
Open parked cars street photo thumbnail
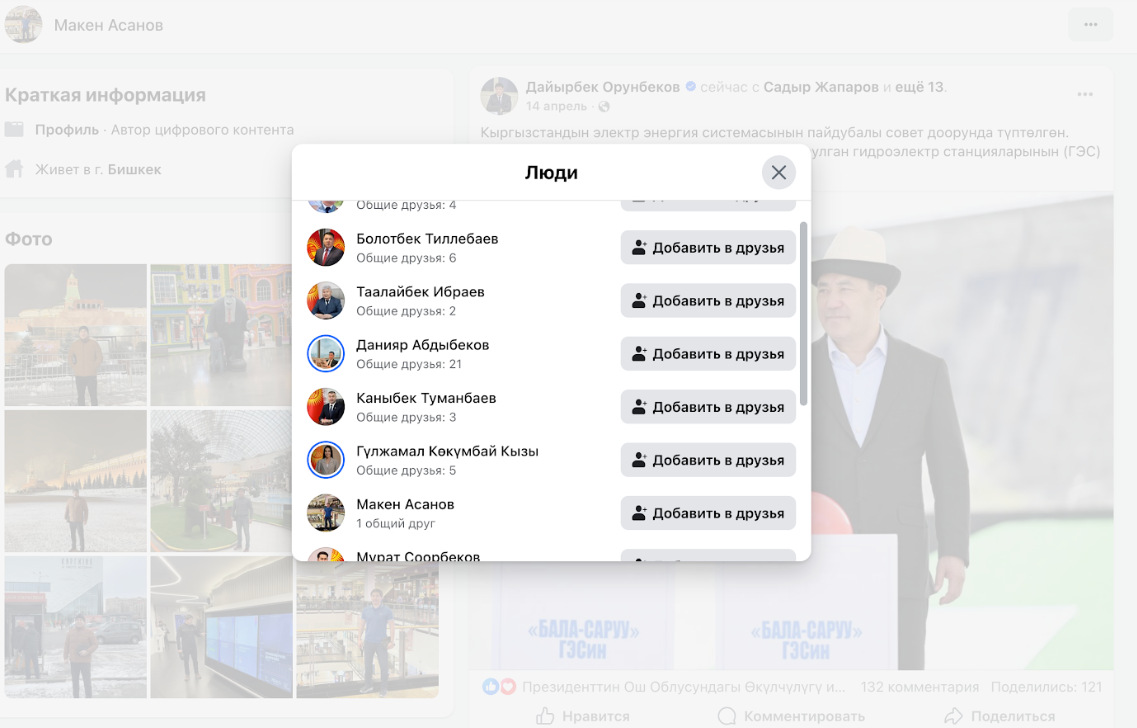tap(75, 626)
